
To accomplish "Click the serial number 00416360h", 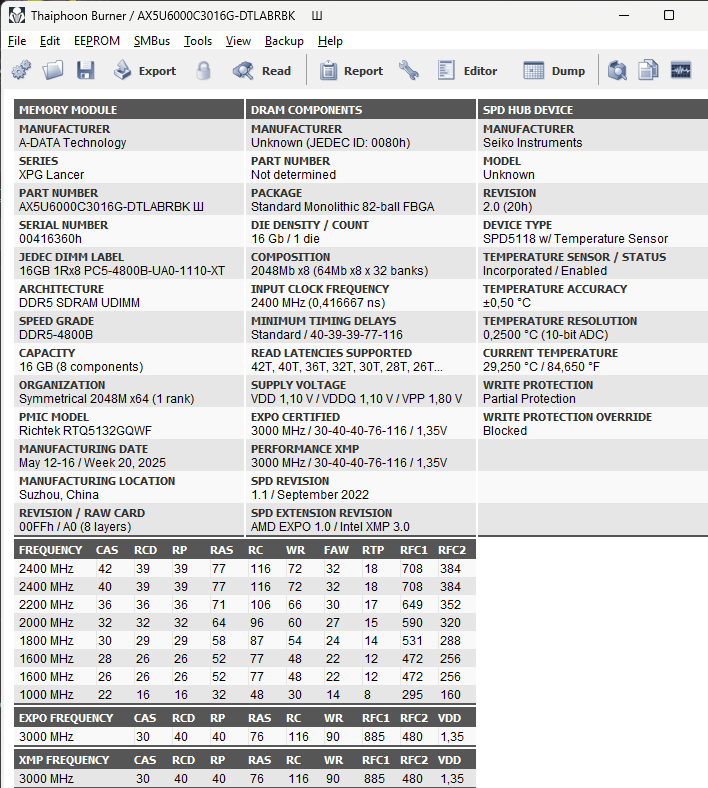I will pyautogui.click(x=50, y=239).
